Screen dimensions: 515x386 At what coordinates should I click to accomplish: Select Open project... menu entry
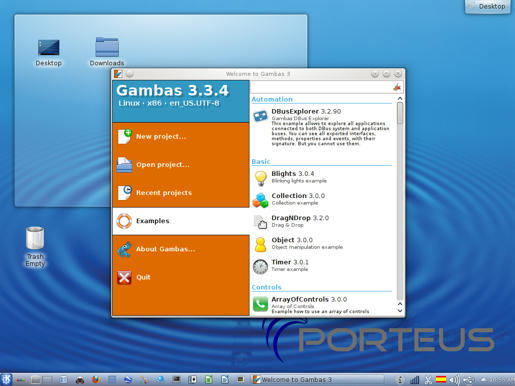181,165
